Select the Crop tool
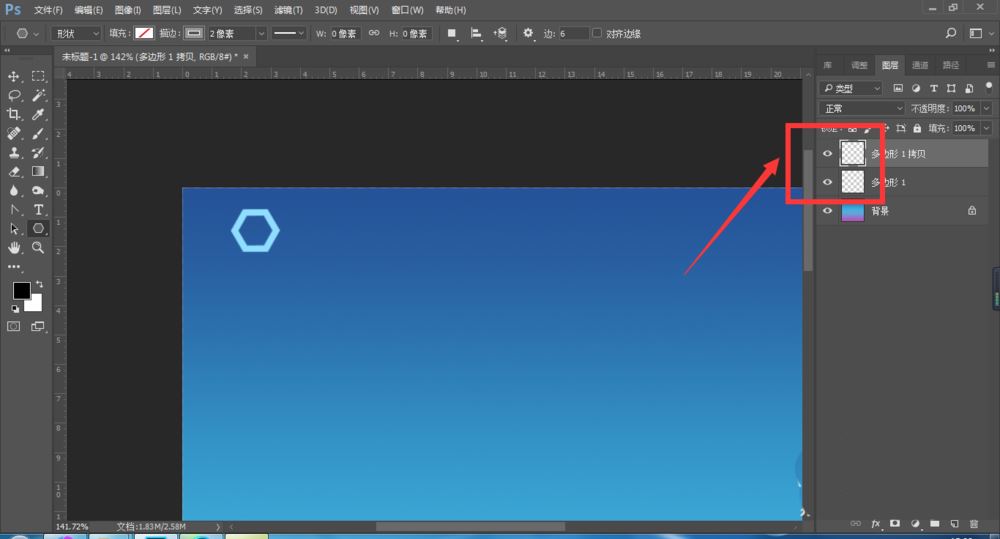1000x539 pixels. [x=13, y=115]
